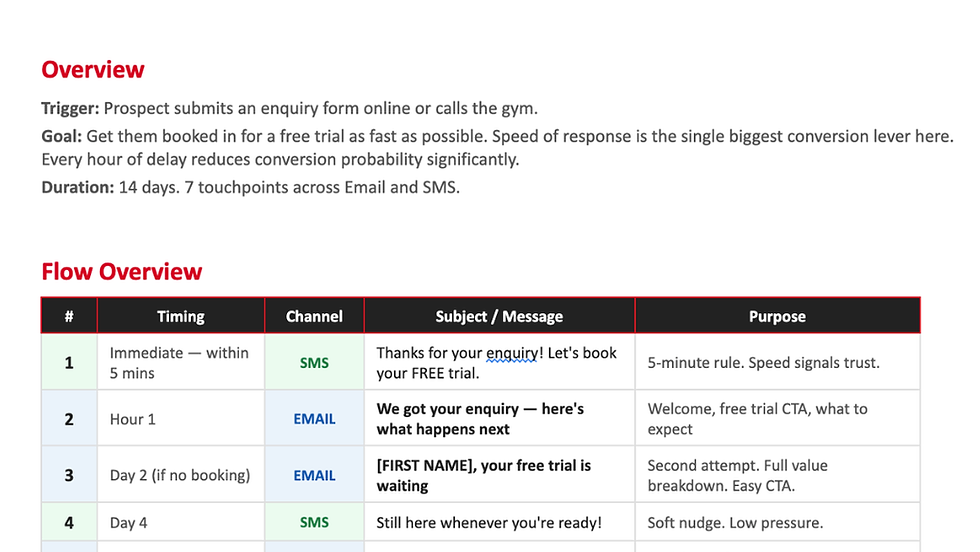Click the '#' column header

click(69, 316)
